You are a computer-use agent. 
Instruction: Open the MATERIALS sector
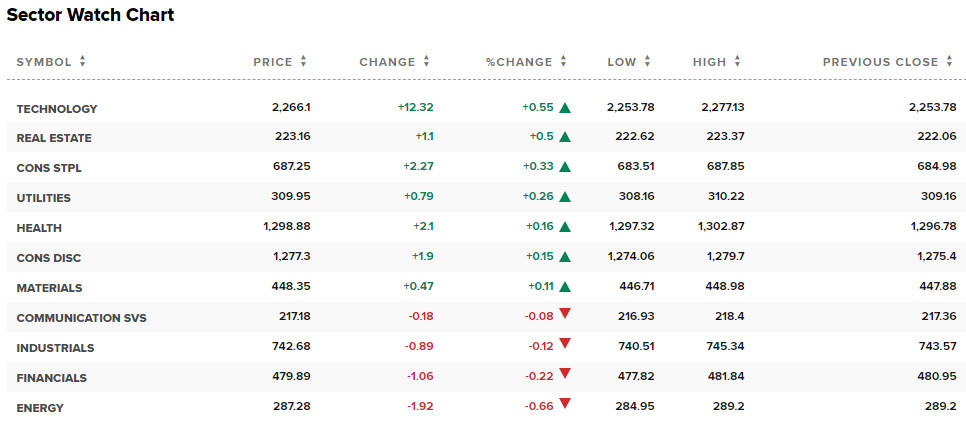pos(49,288)
